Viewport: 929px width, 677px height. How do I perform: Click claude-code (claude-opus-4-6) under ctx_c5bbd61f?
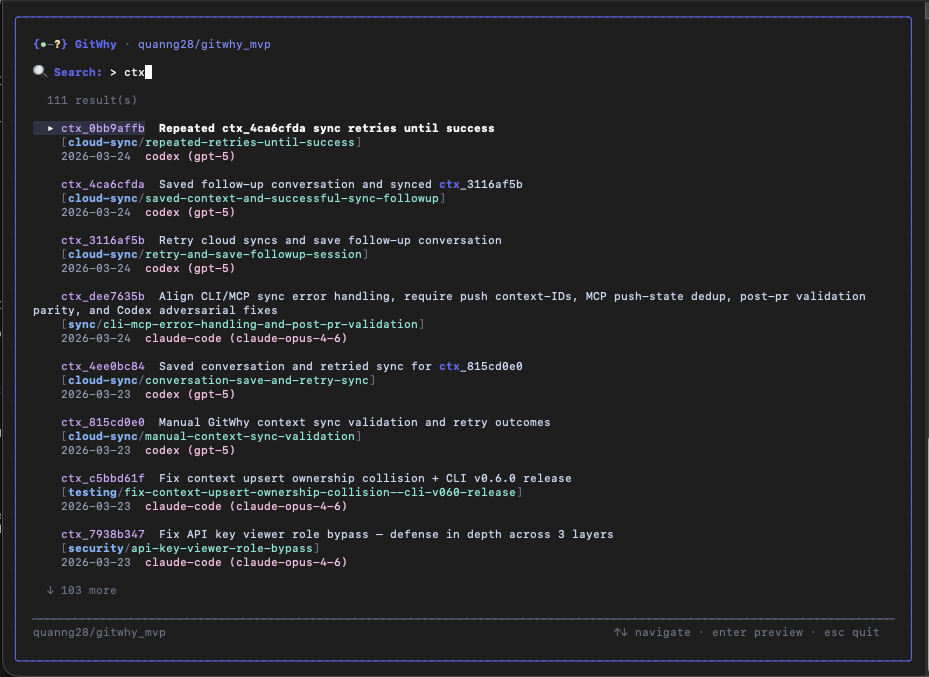tap(246, 506)
